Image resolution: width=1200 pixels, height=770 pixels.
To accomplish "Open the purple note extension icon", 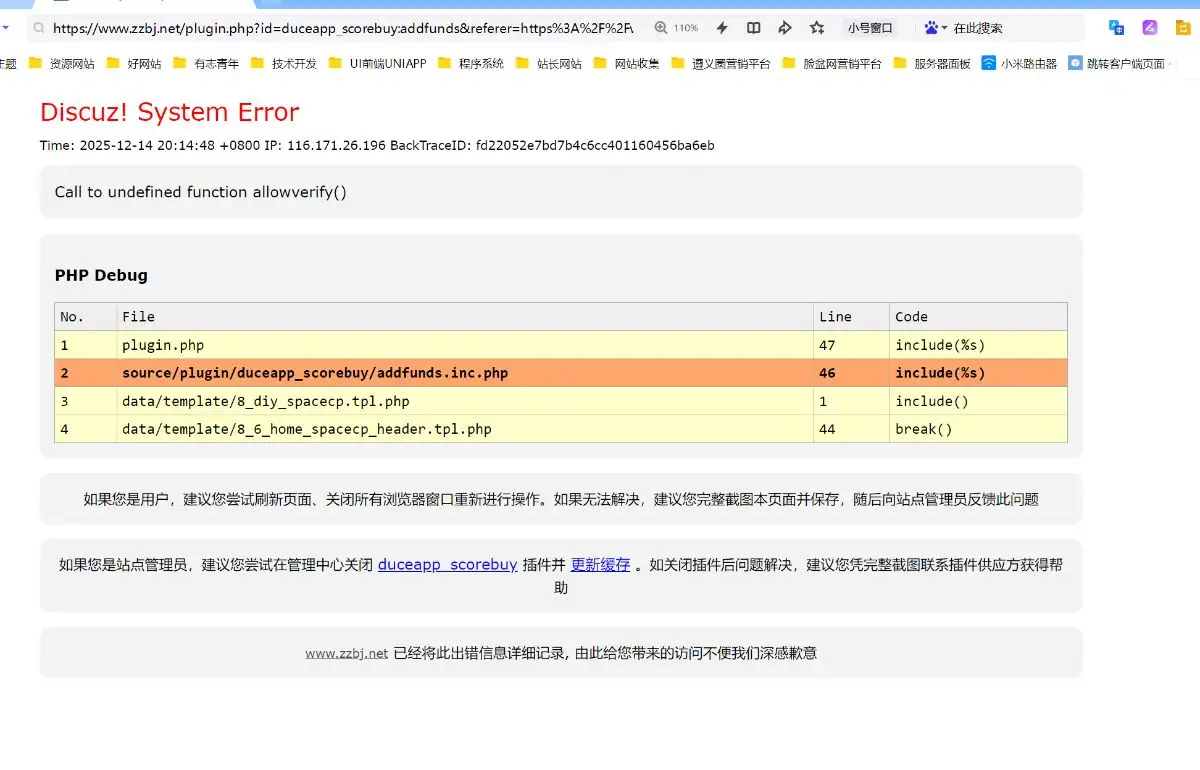I will (1150, 28).
